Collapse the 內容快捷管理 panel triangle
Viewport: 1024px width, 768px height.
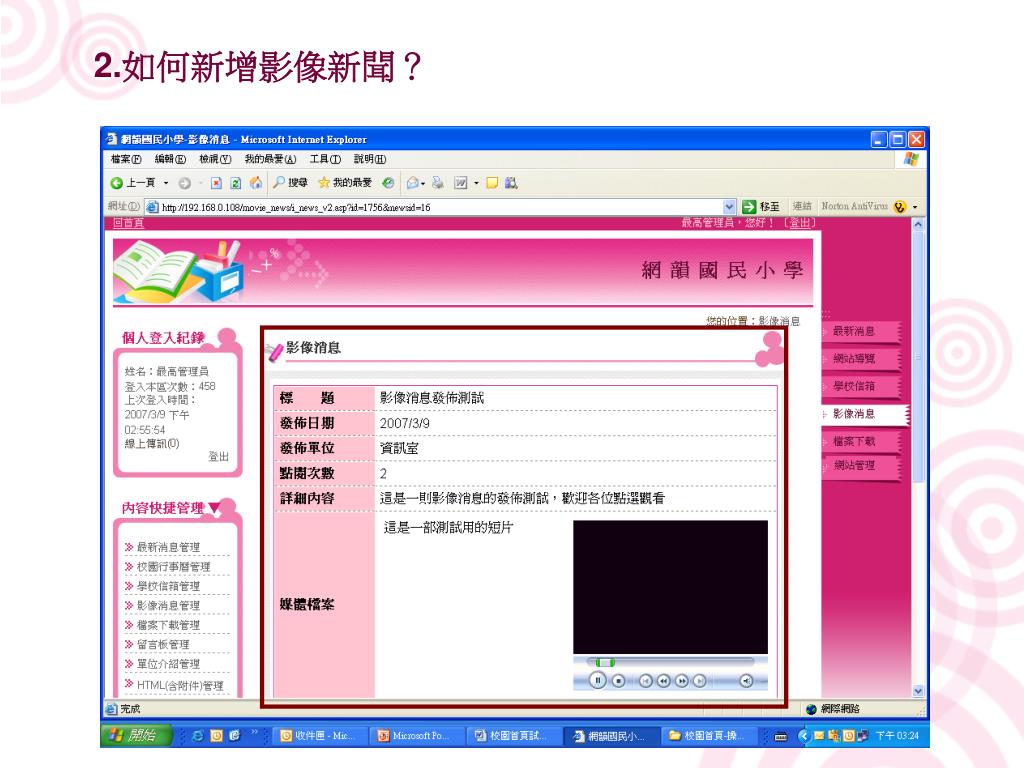(214, 507)
